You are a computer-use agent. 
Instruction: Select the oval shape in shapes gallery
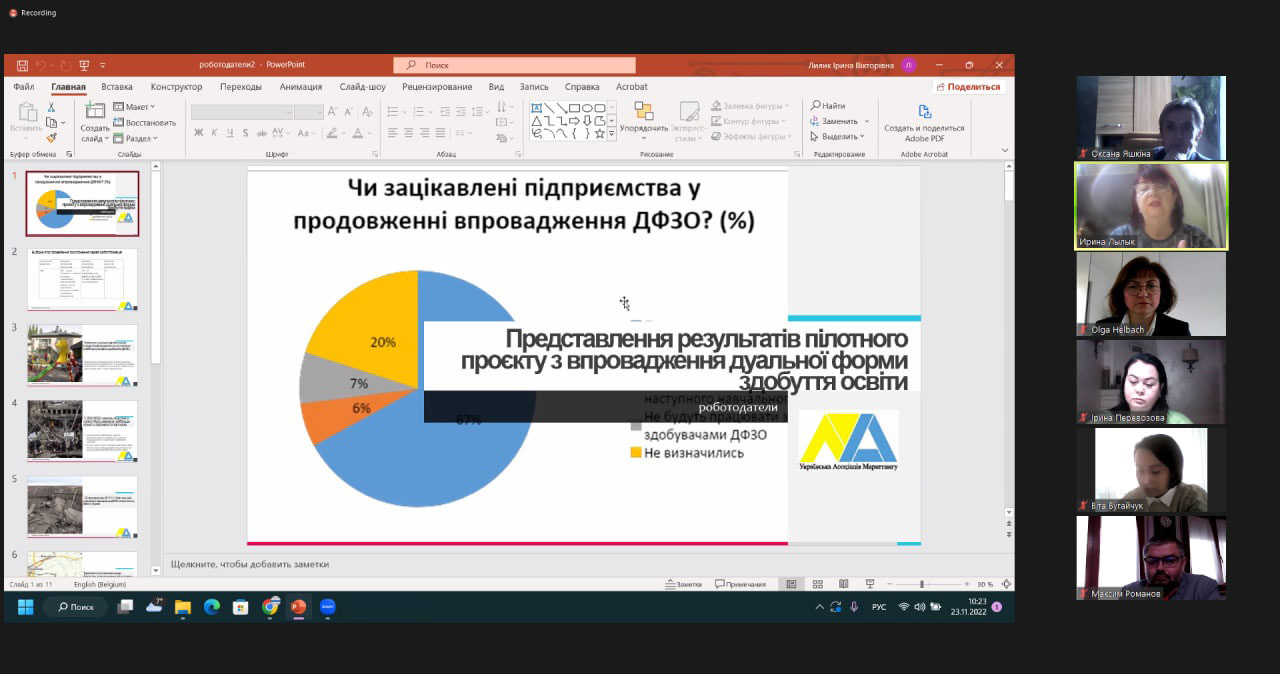click(587, 108)
